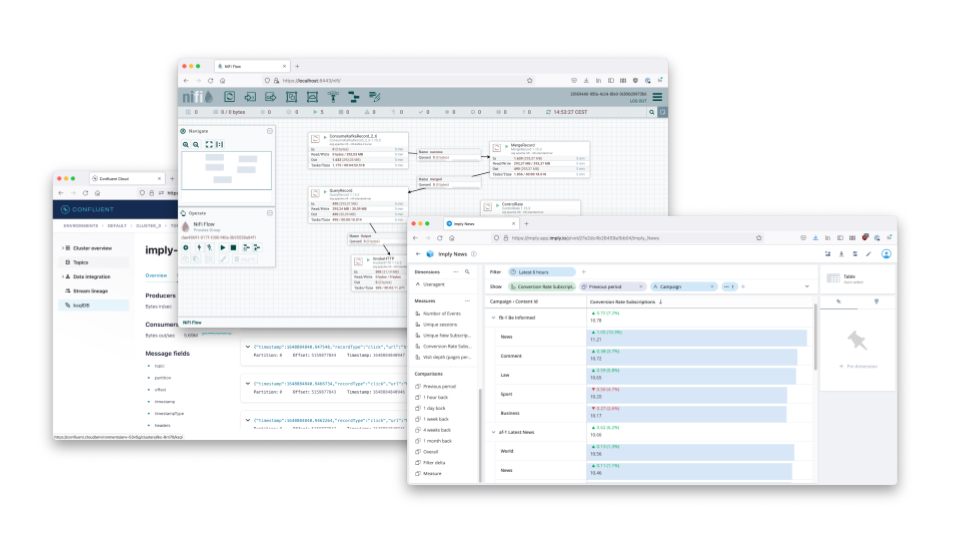This screenshot has height=540, width=960.
Task: Click the search icon in NiFi status bar
Action: coord(650,113)
